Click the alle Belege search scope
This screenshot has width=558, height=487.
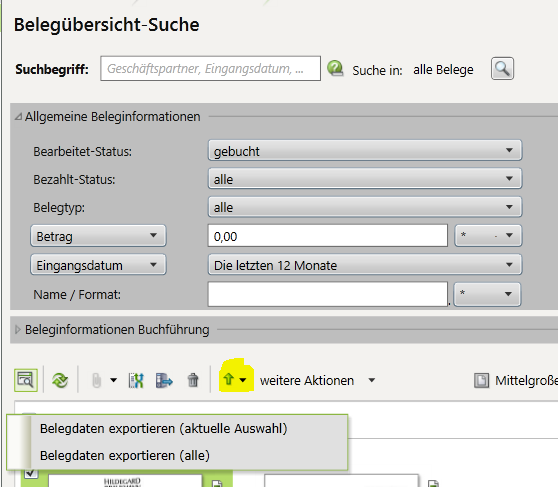pyautogui.click(x=443, y=70)
